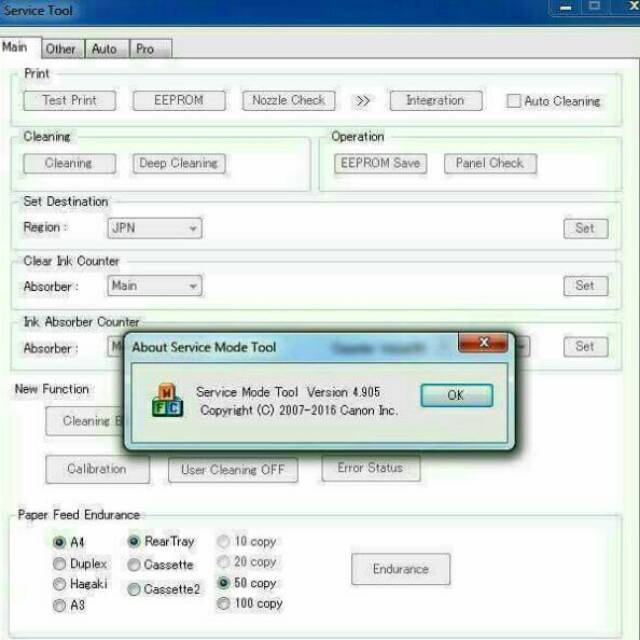Expand the Clear Ink Counter Absorber dropdown
This screenshot has height=640, width=640.
click(154, 286)
